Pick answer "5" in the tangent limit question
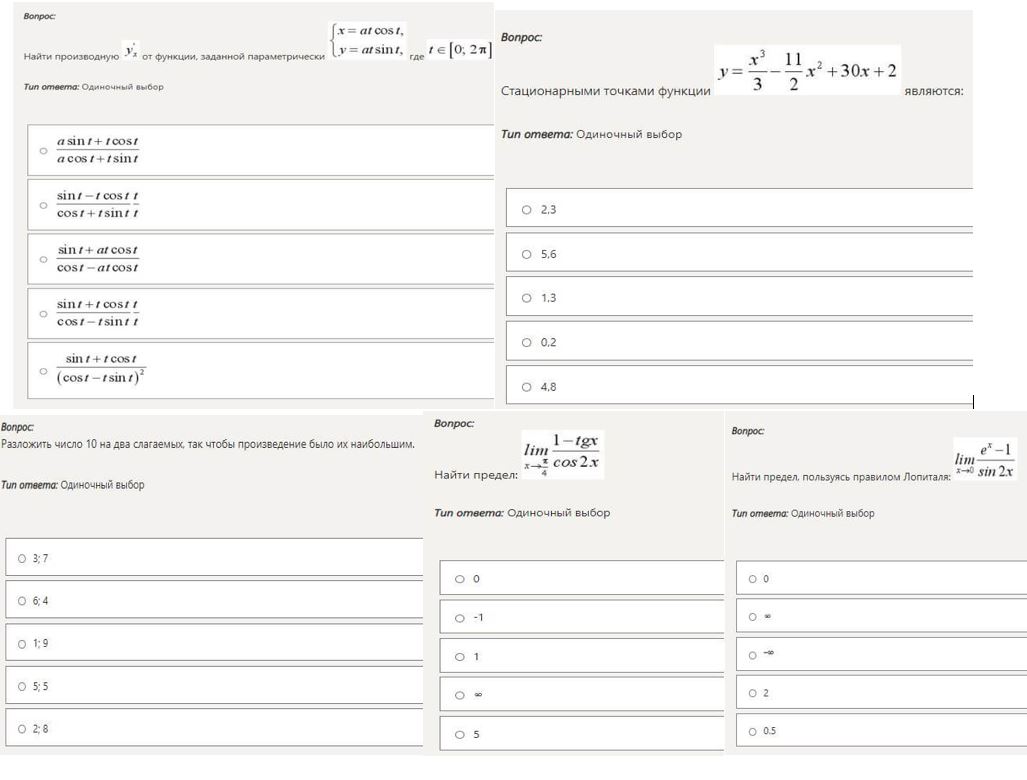The width and height of the screenshot is (1027, 780). pyautogui.click(x=460, y=735)
